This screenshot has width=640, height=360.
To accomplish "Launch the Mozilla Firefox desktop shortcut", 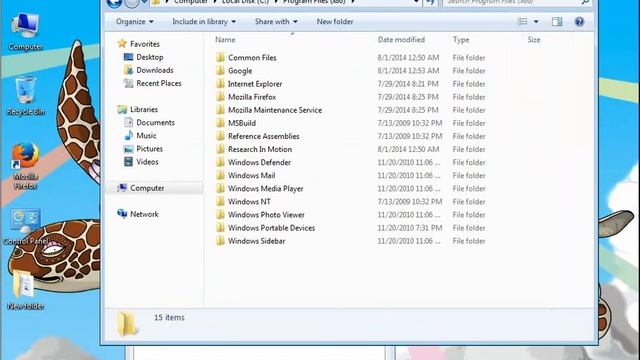I will tap(25, 165).
